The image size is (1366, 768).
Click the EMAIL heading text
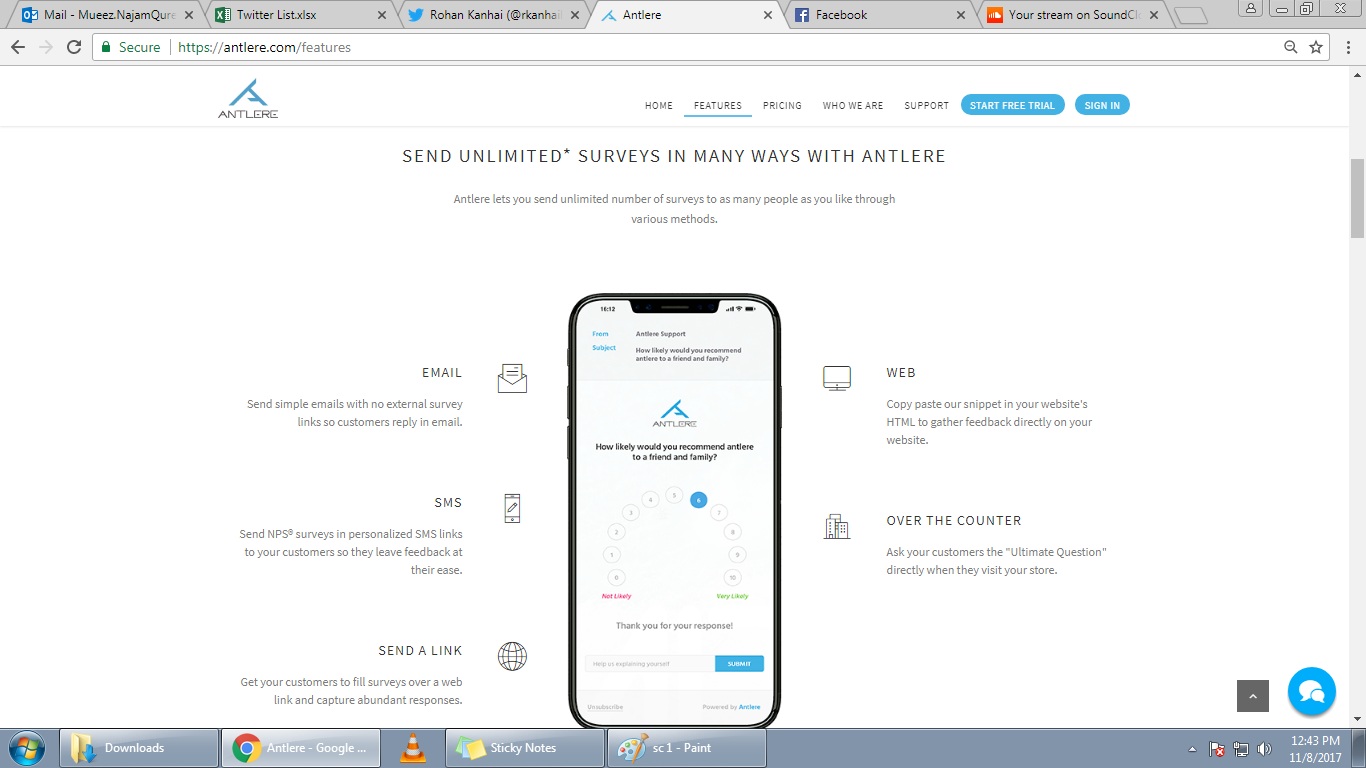coord(442,373)
